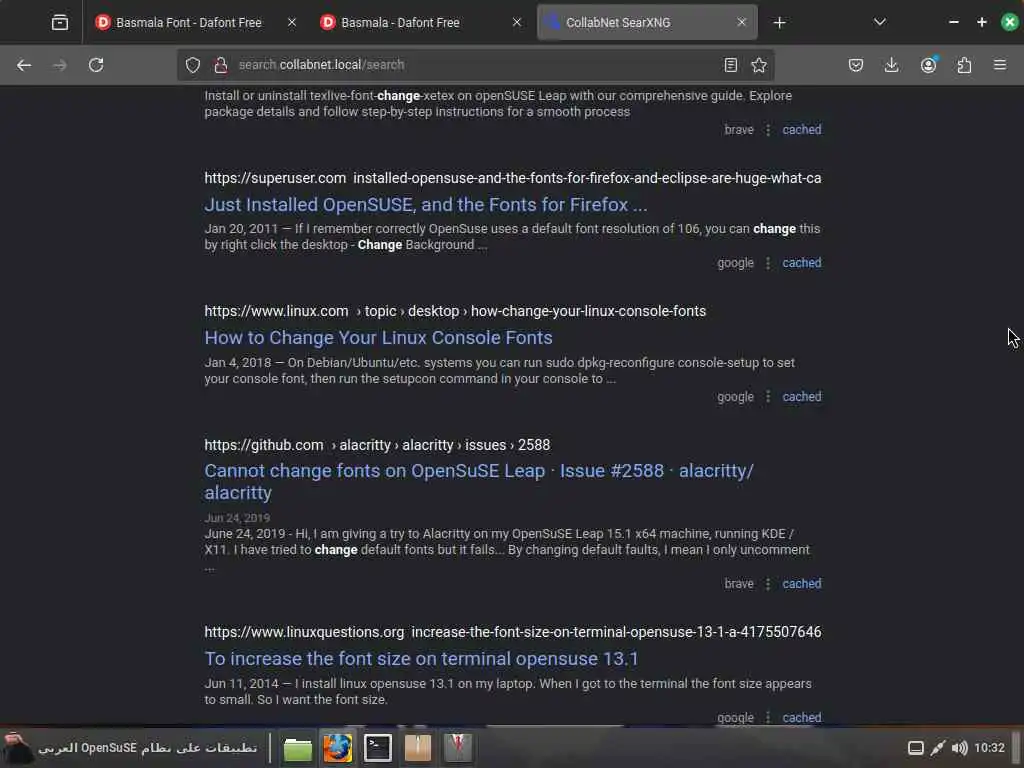Click the https://www.linux.com URL text
This screenshot has height=768, width=1024.
pyautogui.click(x=276, y=312)
